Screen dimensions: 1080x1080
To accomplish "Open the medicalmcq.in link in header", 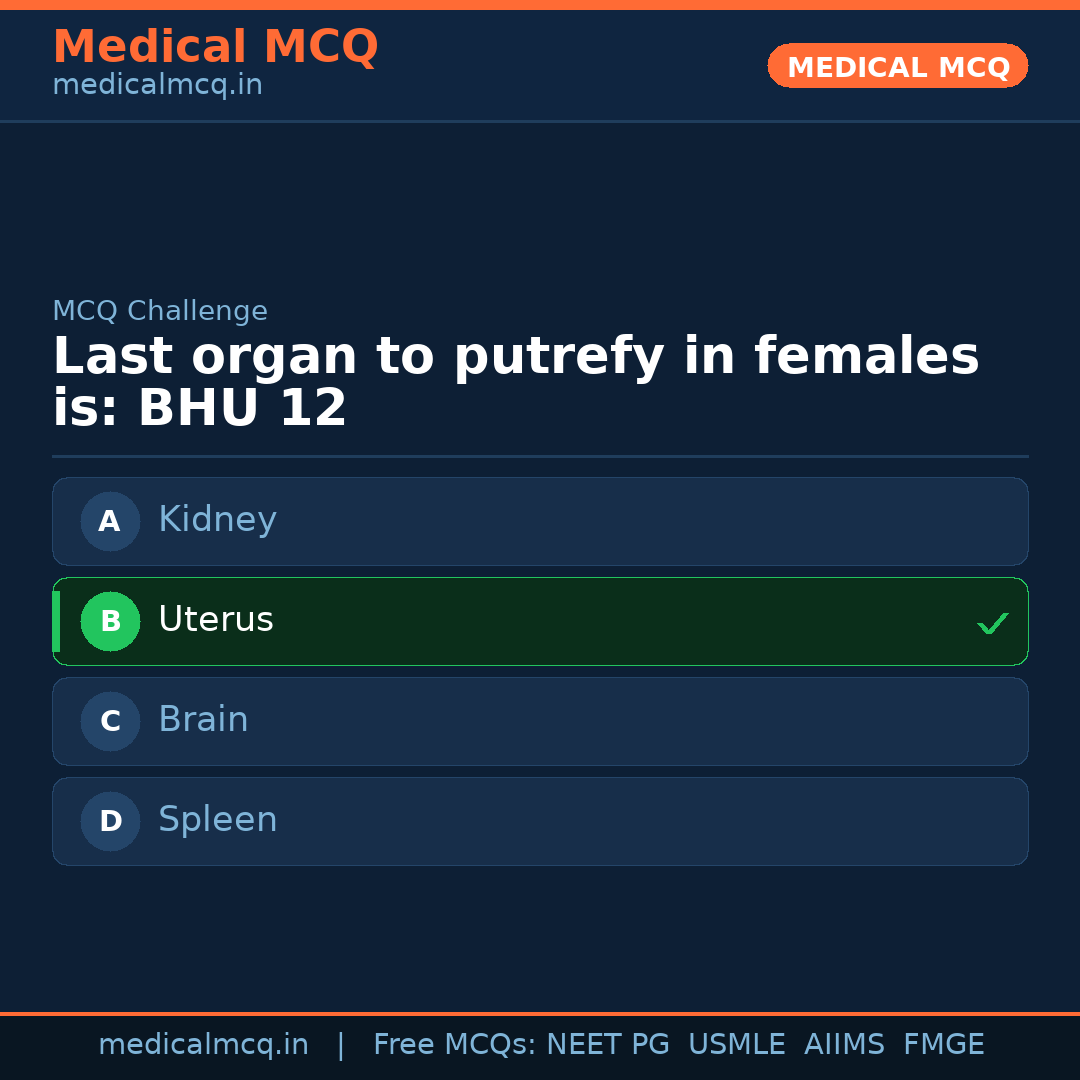I will [157, 84].
